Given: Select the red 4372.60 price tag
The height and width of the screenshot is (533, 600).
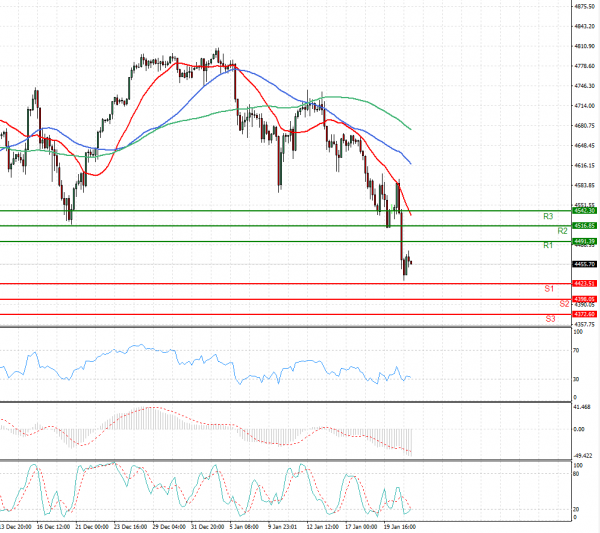Looking at the screenshot, I should click(x=584, y=314).
